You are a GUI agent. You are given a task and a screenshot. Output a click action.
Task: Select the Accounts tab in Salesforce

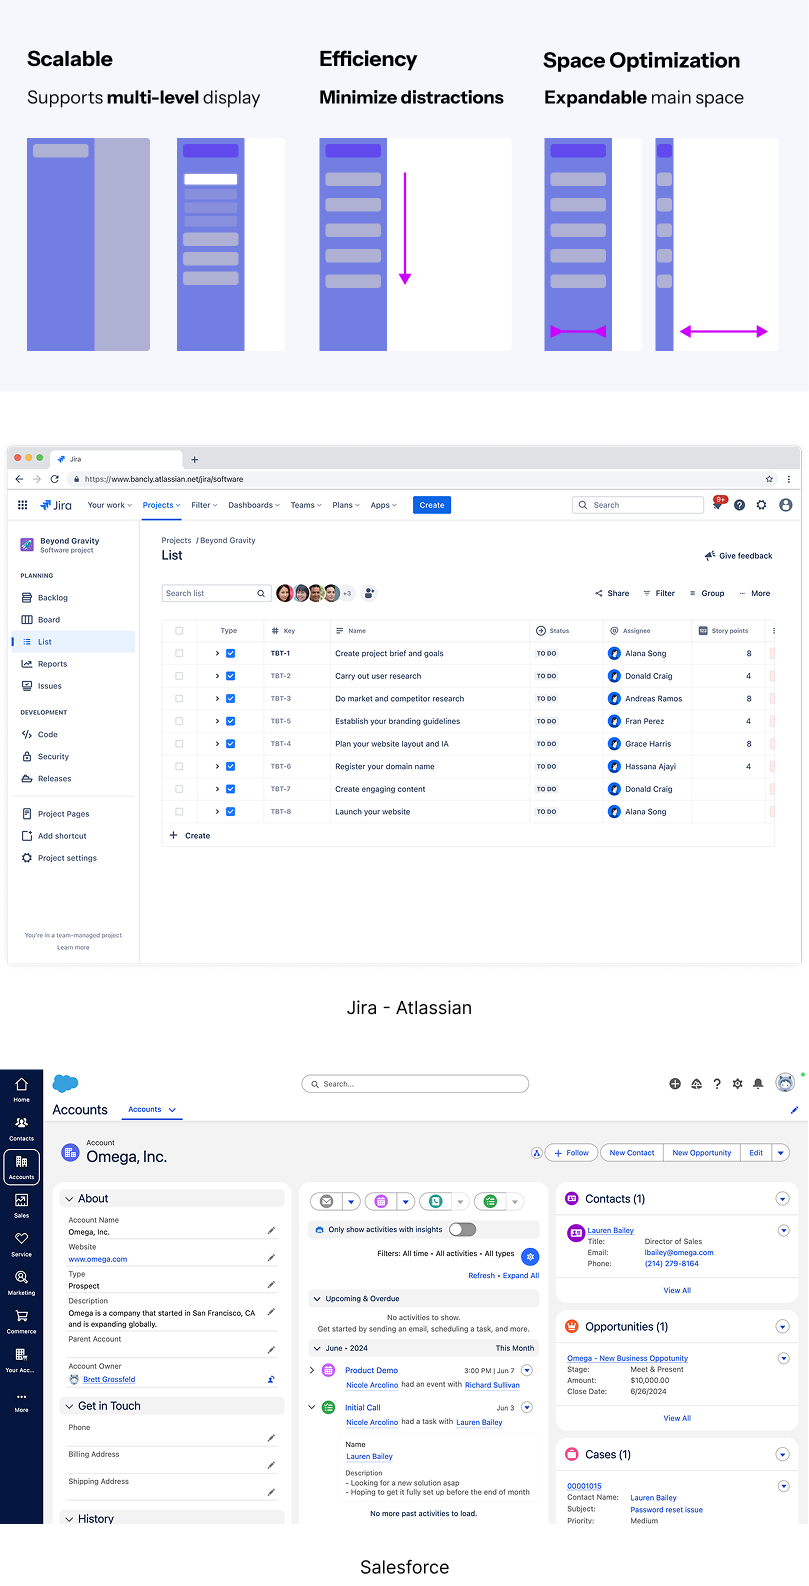(152, 1109)
